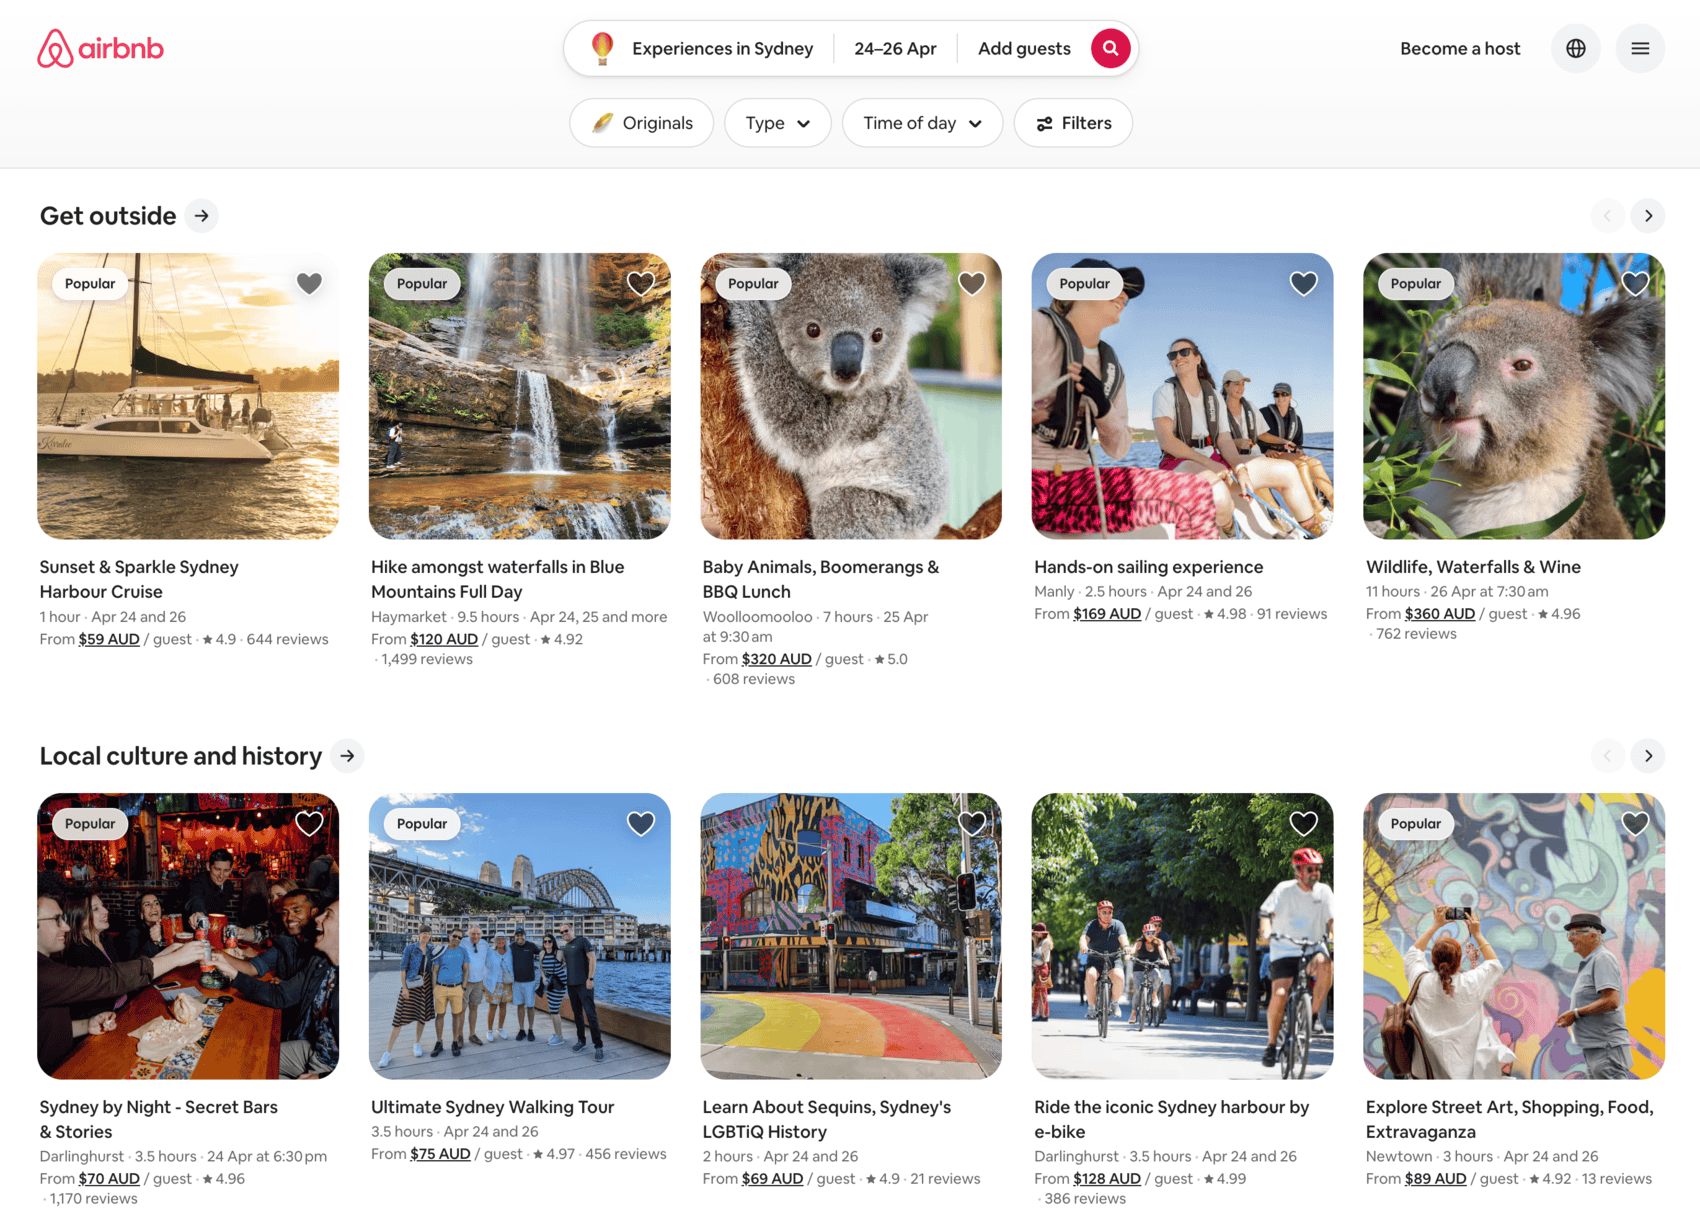Open the Baby Animals BBQ Lunch photo

coord(851,396)
